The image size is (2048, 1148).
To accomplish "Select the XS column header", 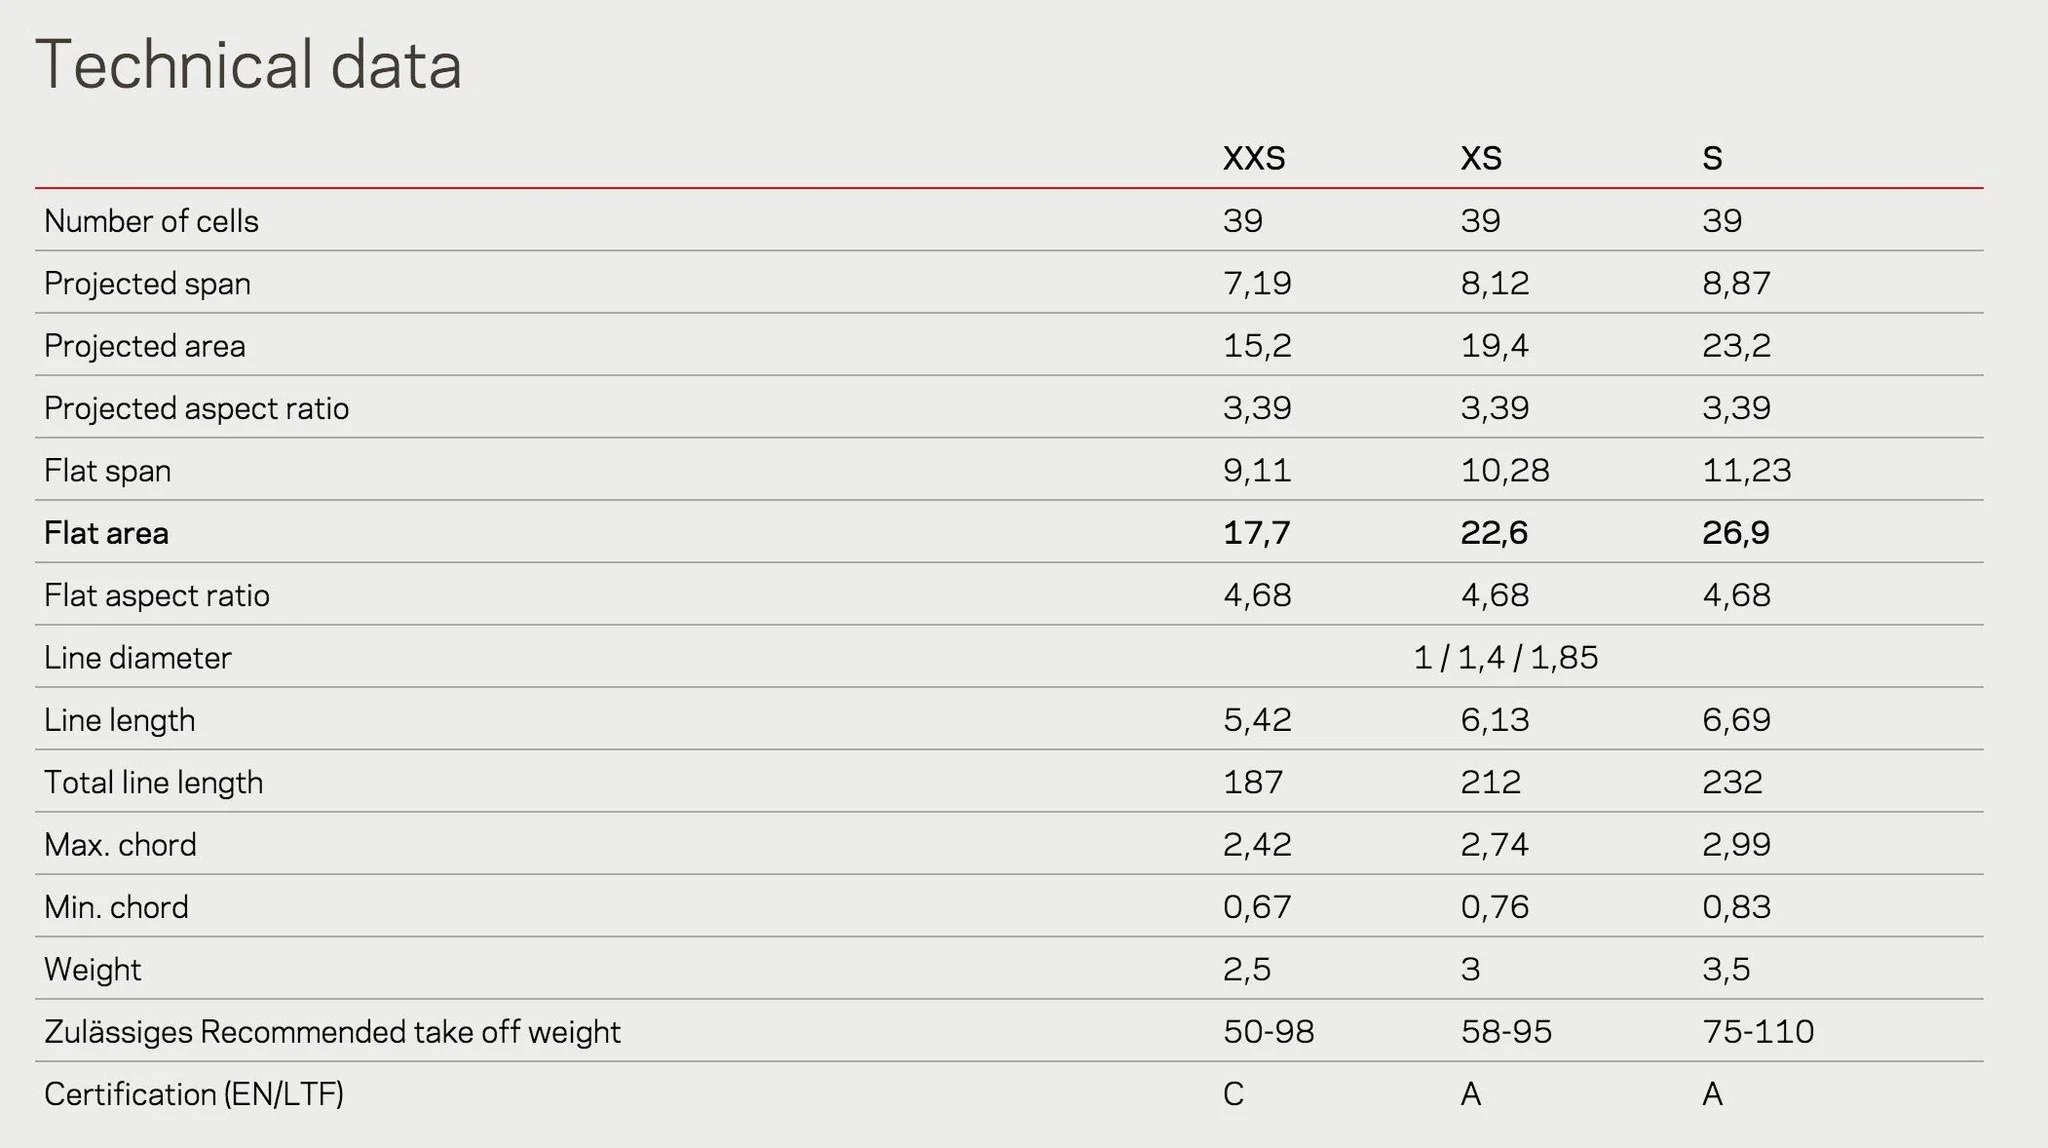I will tap(1480, 158).
